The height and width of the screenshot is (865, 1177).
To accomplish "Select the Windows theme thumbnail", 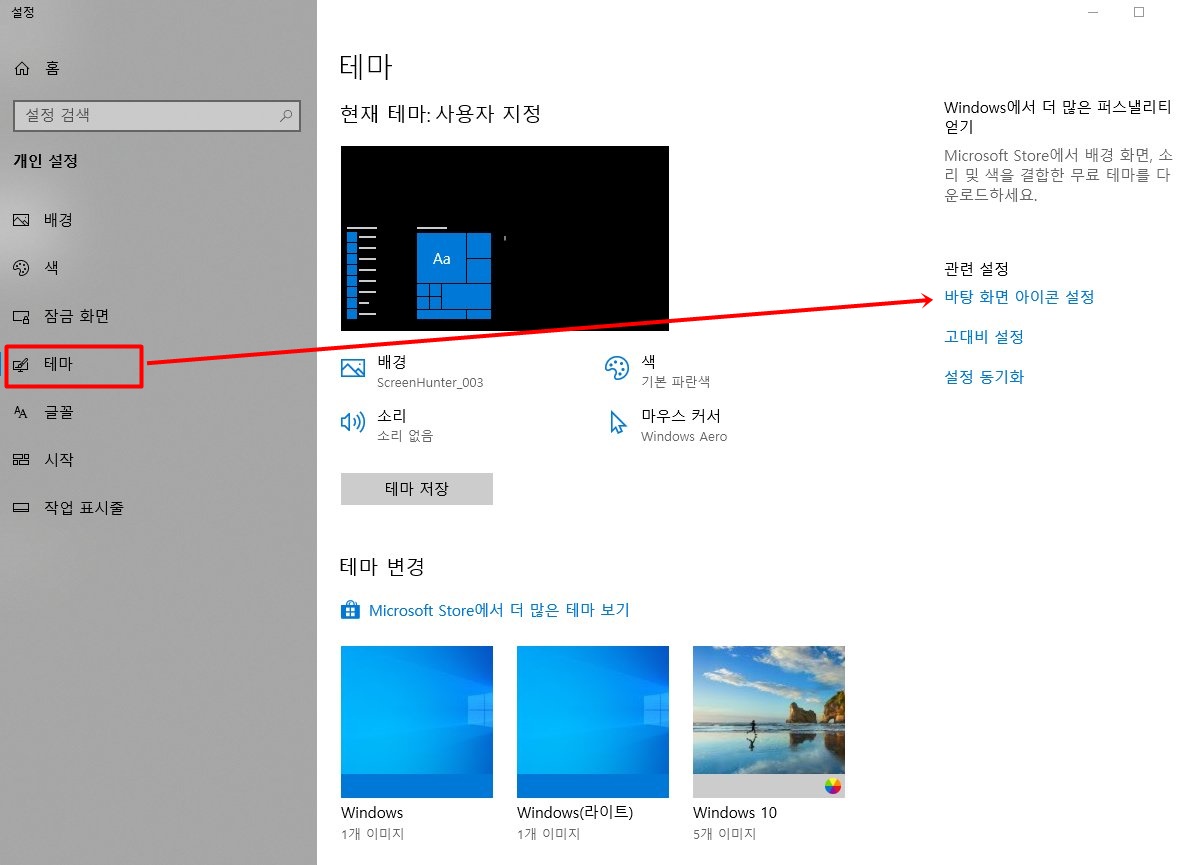I will coord(417,722).
